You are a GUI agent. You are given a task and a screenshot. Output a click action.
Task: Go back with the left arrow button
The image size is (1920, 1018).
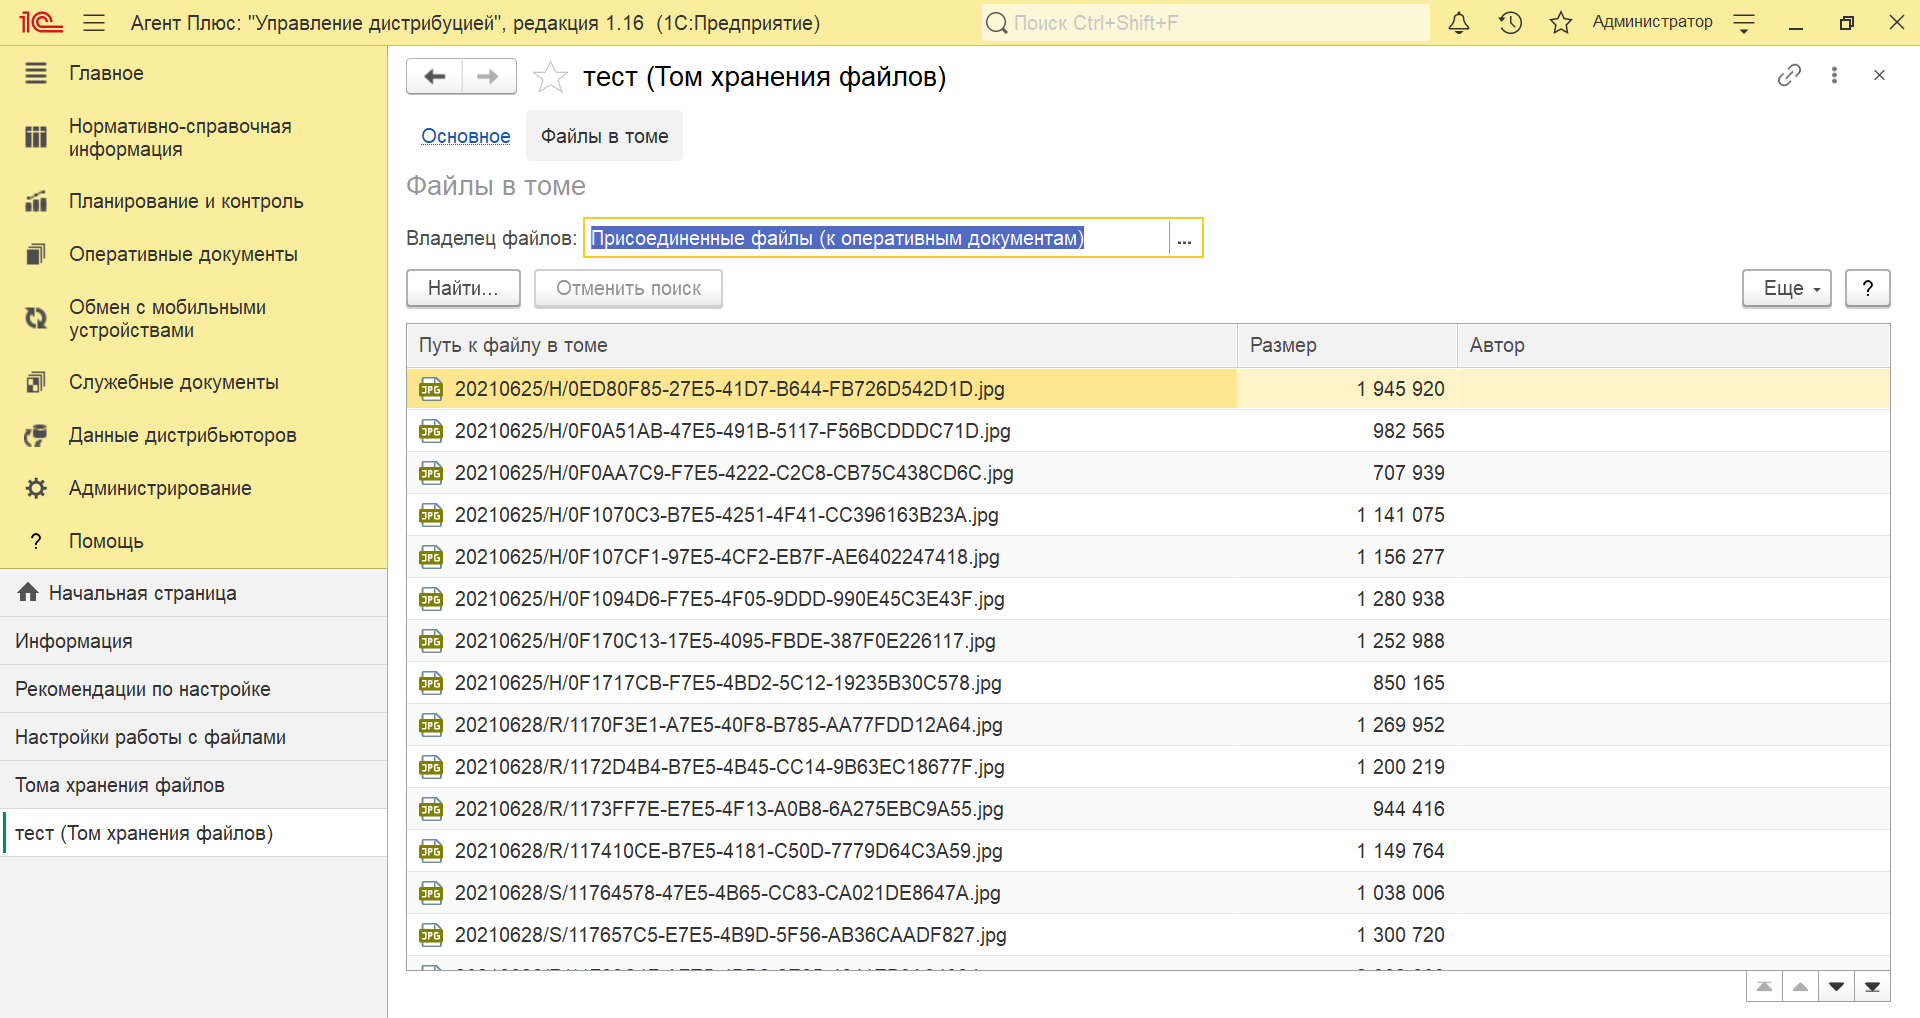434,76
